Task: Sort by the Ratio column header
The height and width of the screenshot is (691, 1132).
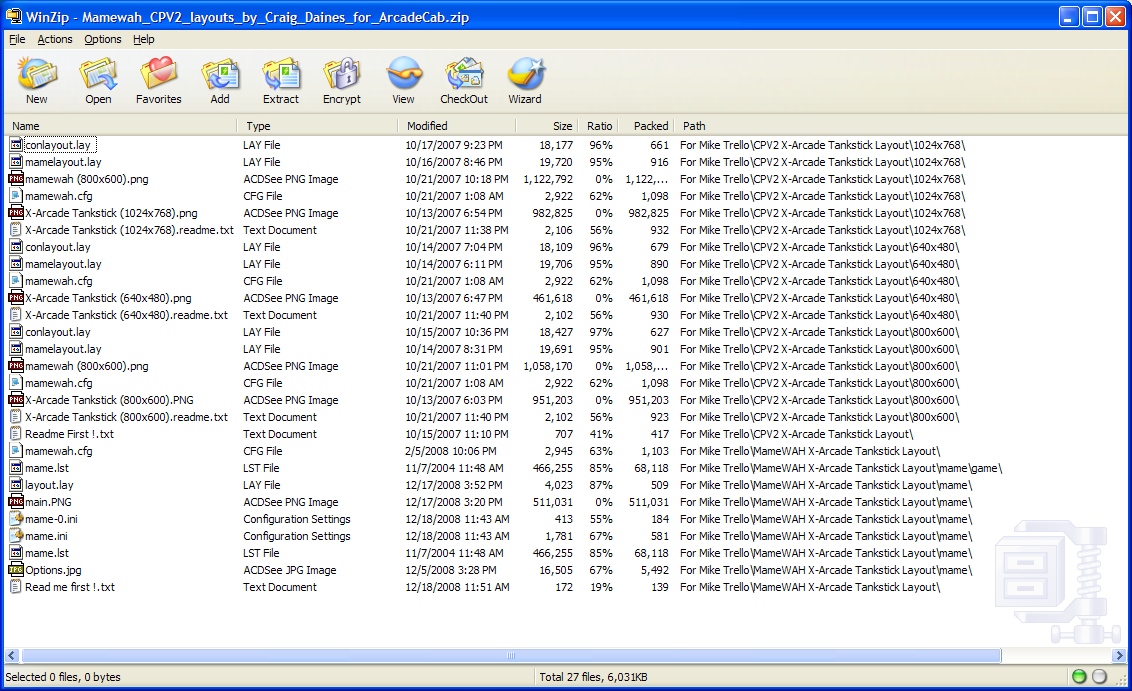Action: (x=597, y=126)
